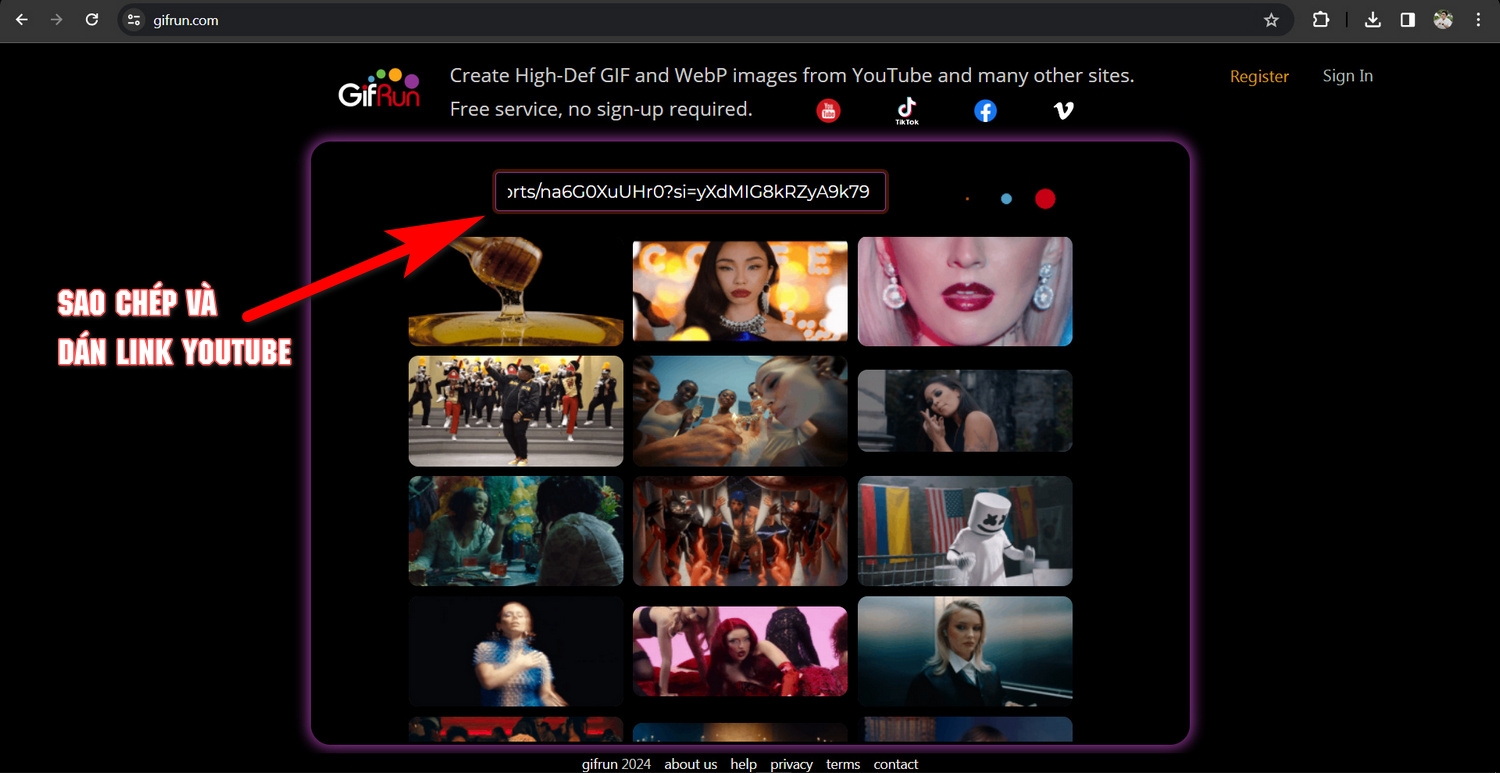Open the marching band dancers thumbnail

click(516, 411)
